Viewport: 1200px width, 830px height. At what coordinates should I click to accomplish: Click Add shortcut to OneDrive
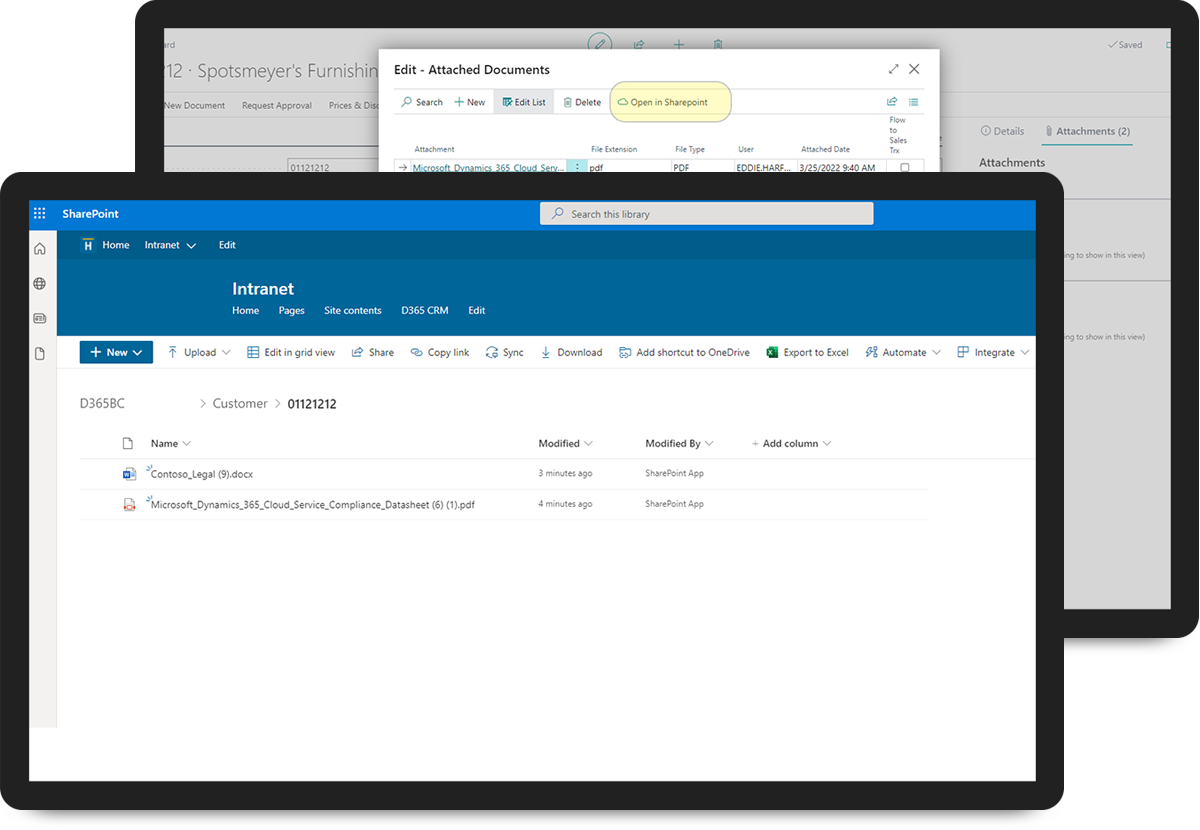coord(684,352)
